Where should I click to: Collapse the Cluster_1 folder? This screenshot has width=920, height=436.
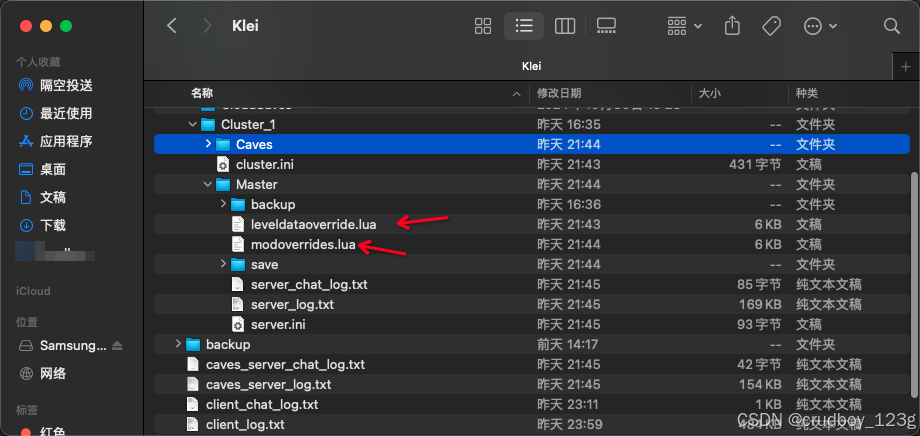tap(192, 124)
